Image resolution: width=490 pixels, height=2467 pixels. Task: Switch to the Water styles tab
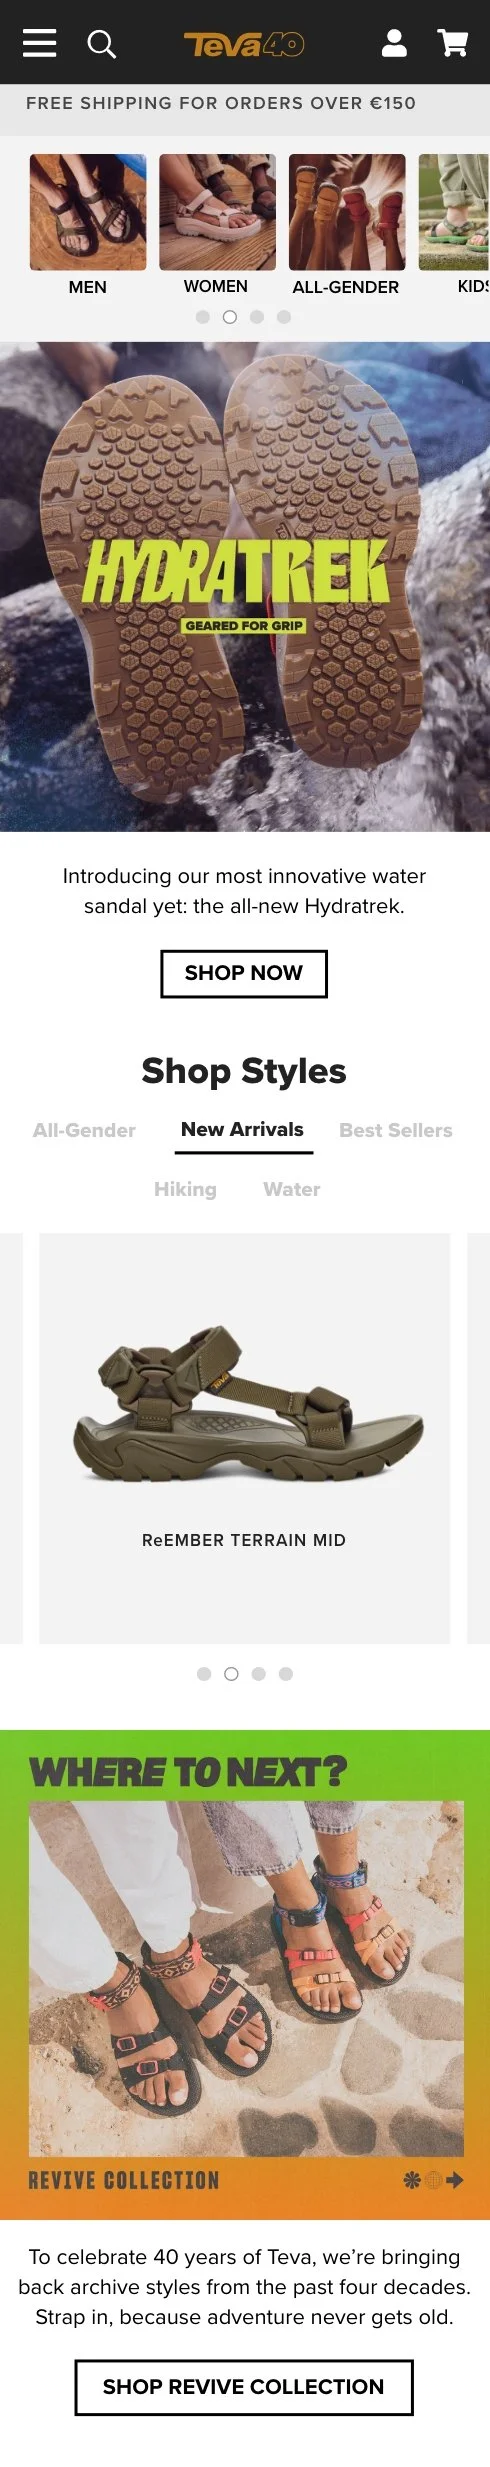coord(292,1189)
